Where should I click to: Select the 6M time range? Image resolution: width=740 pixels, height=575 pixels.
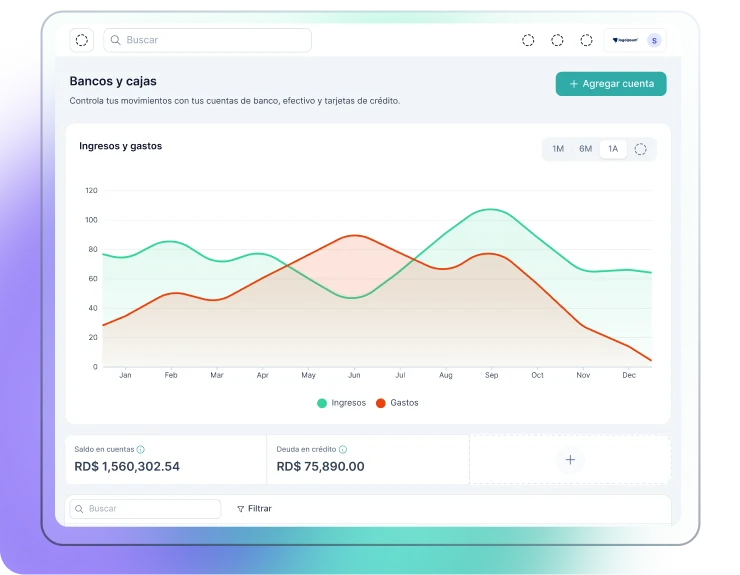pyautogui.click(x=585, y=149)
